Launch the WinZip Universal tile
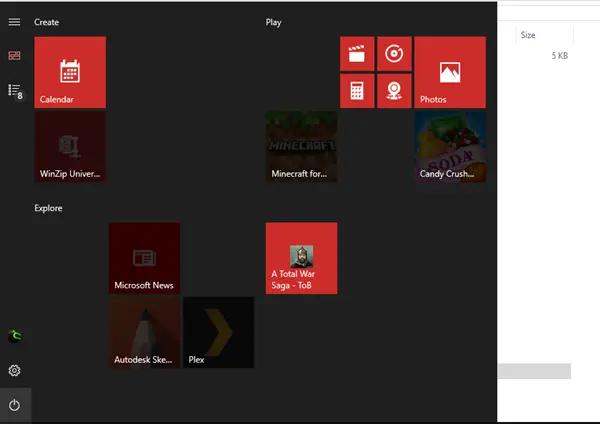600x424 pixels. (x=70, y=147)
